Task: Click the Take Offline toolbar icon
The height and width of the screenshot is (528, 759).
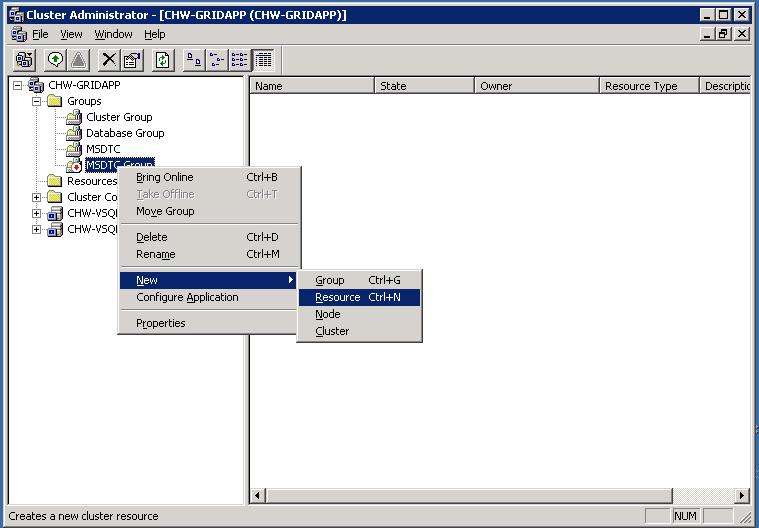Action: 78,60
